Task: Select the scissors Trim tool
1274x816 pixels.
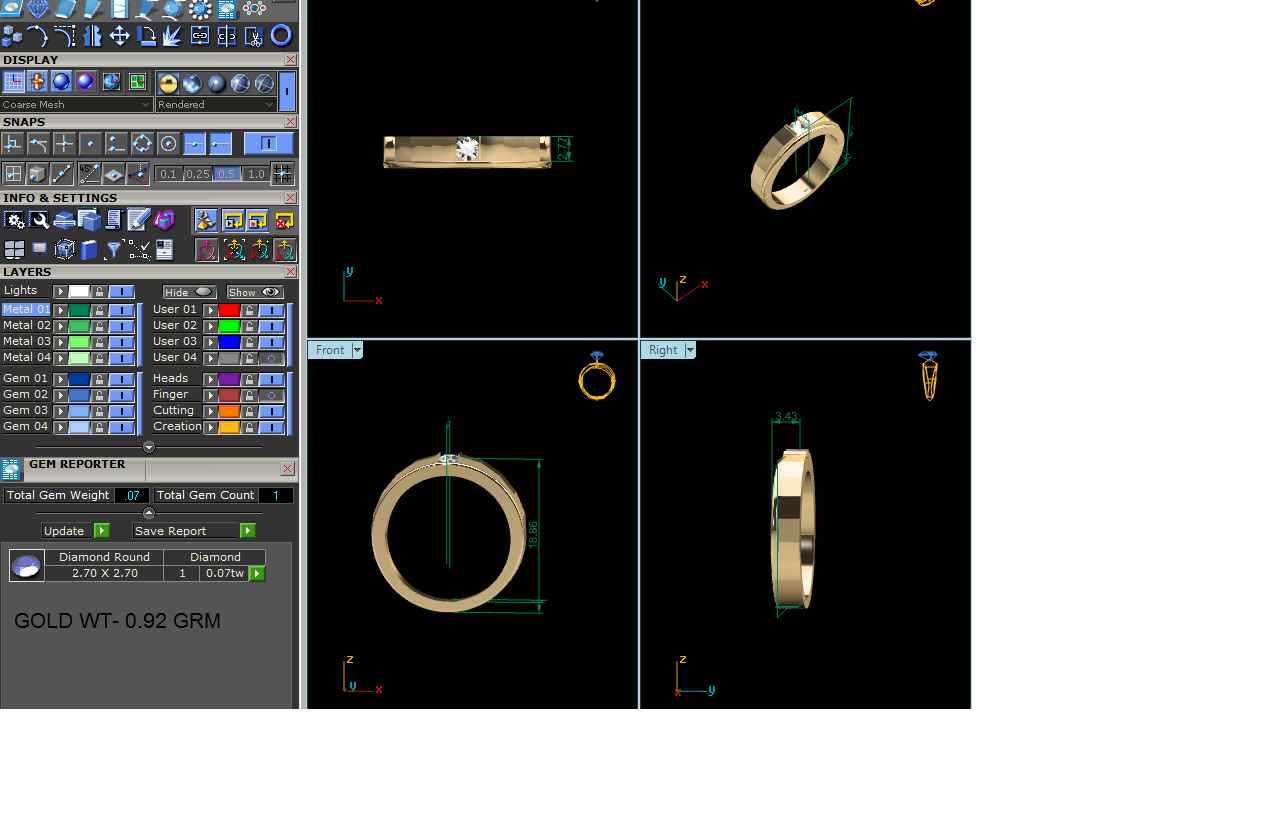Action: tap(254, 36)
